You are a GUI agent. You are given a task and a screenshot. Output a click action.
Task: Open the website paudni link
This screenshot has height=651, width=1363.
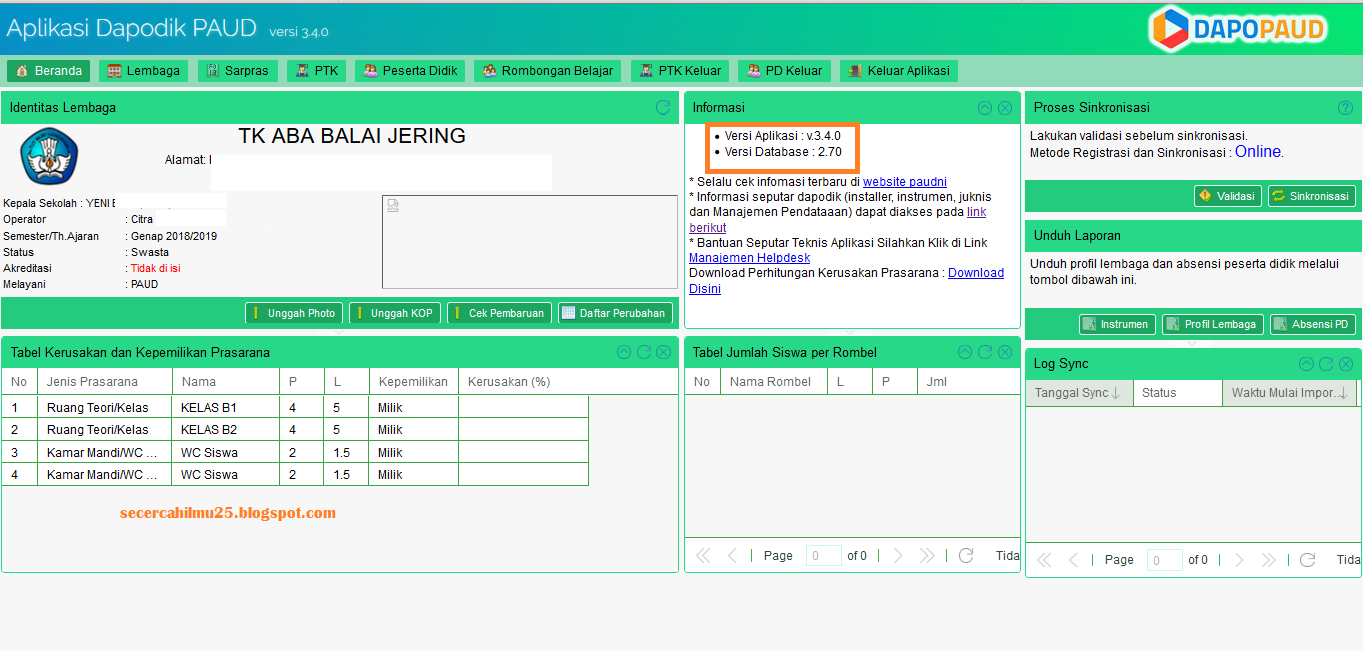tap(905, 182)
